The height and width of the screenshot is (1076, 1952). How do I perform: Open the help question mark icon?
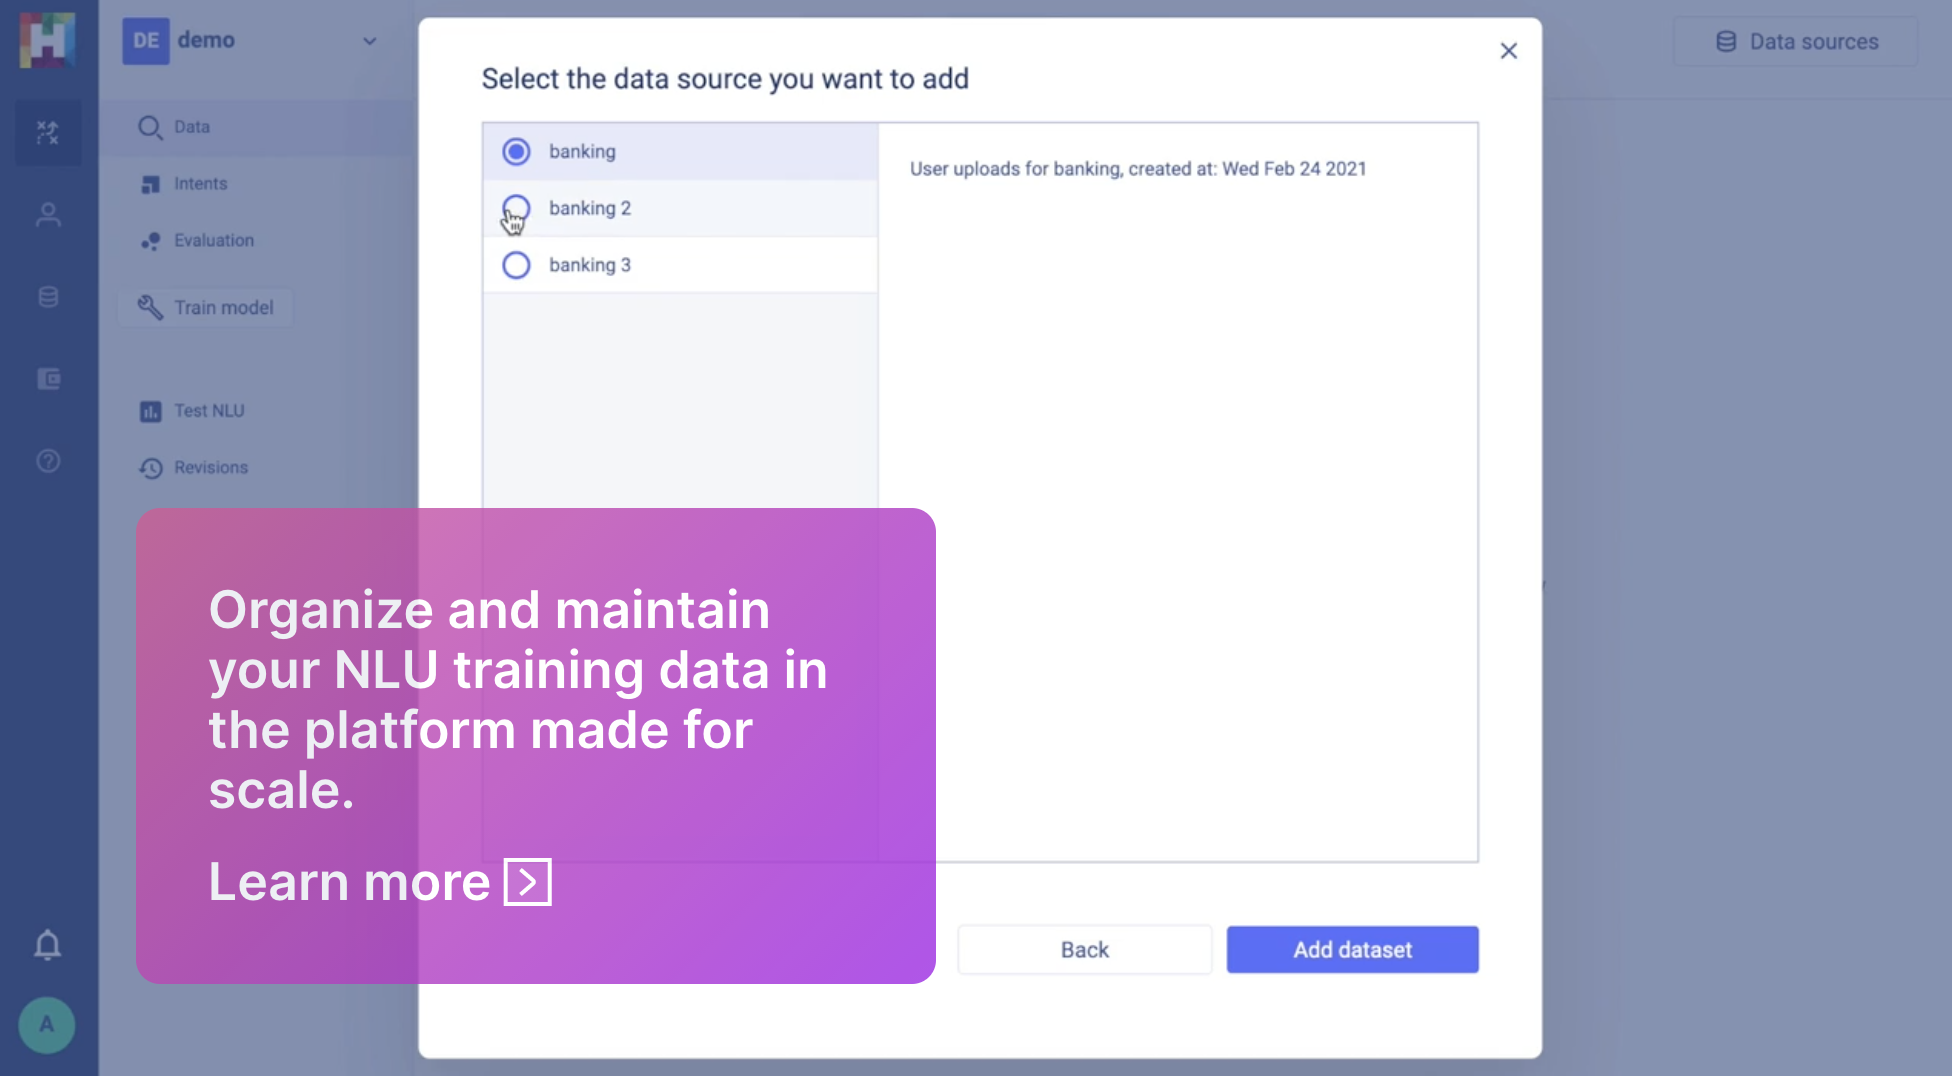tap(48, 461)
